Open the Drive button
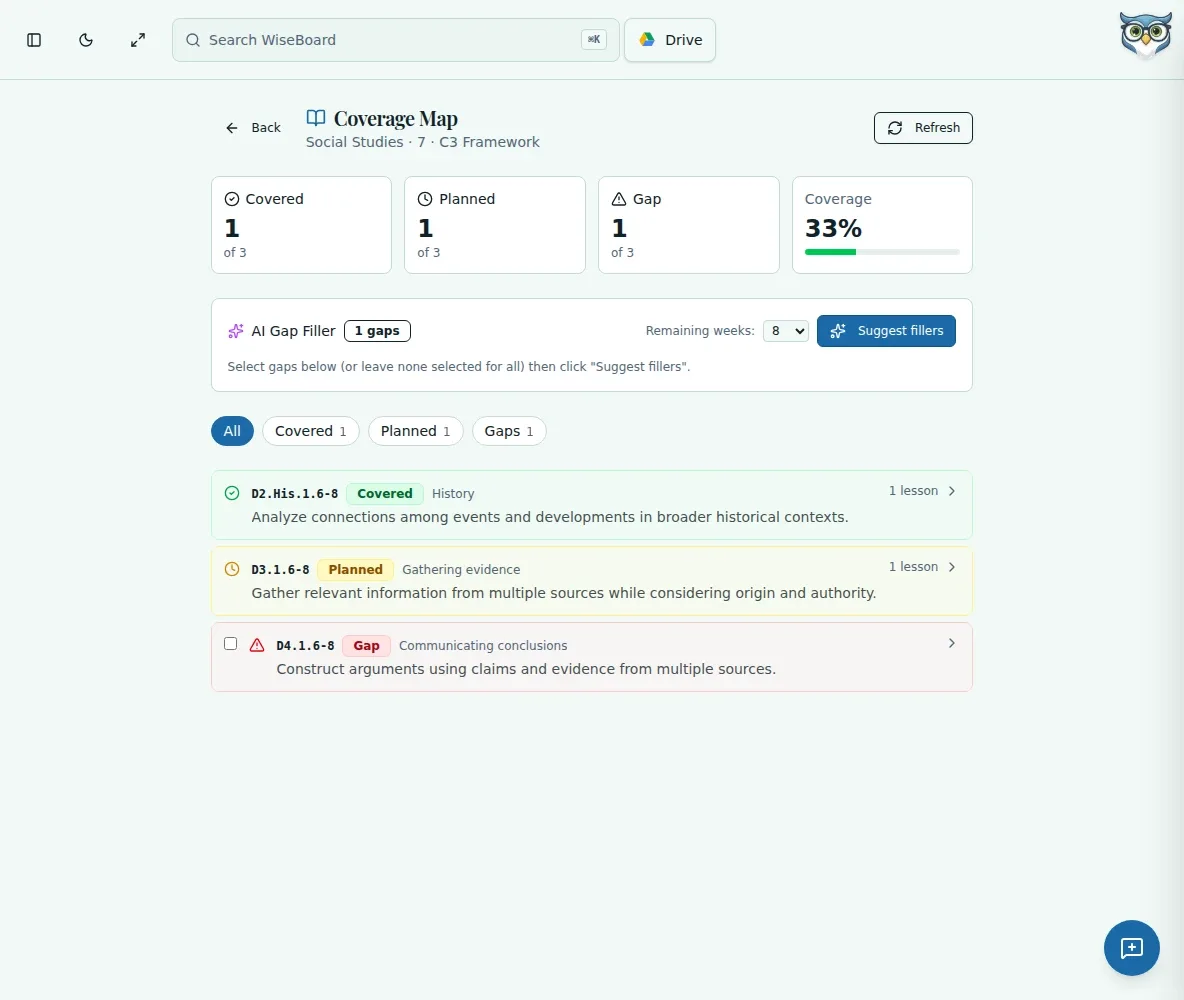Screen dimensions: 1184x1000 (670, 40)
